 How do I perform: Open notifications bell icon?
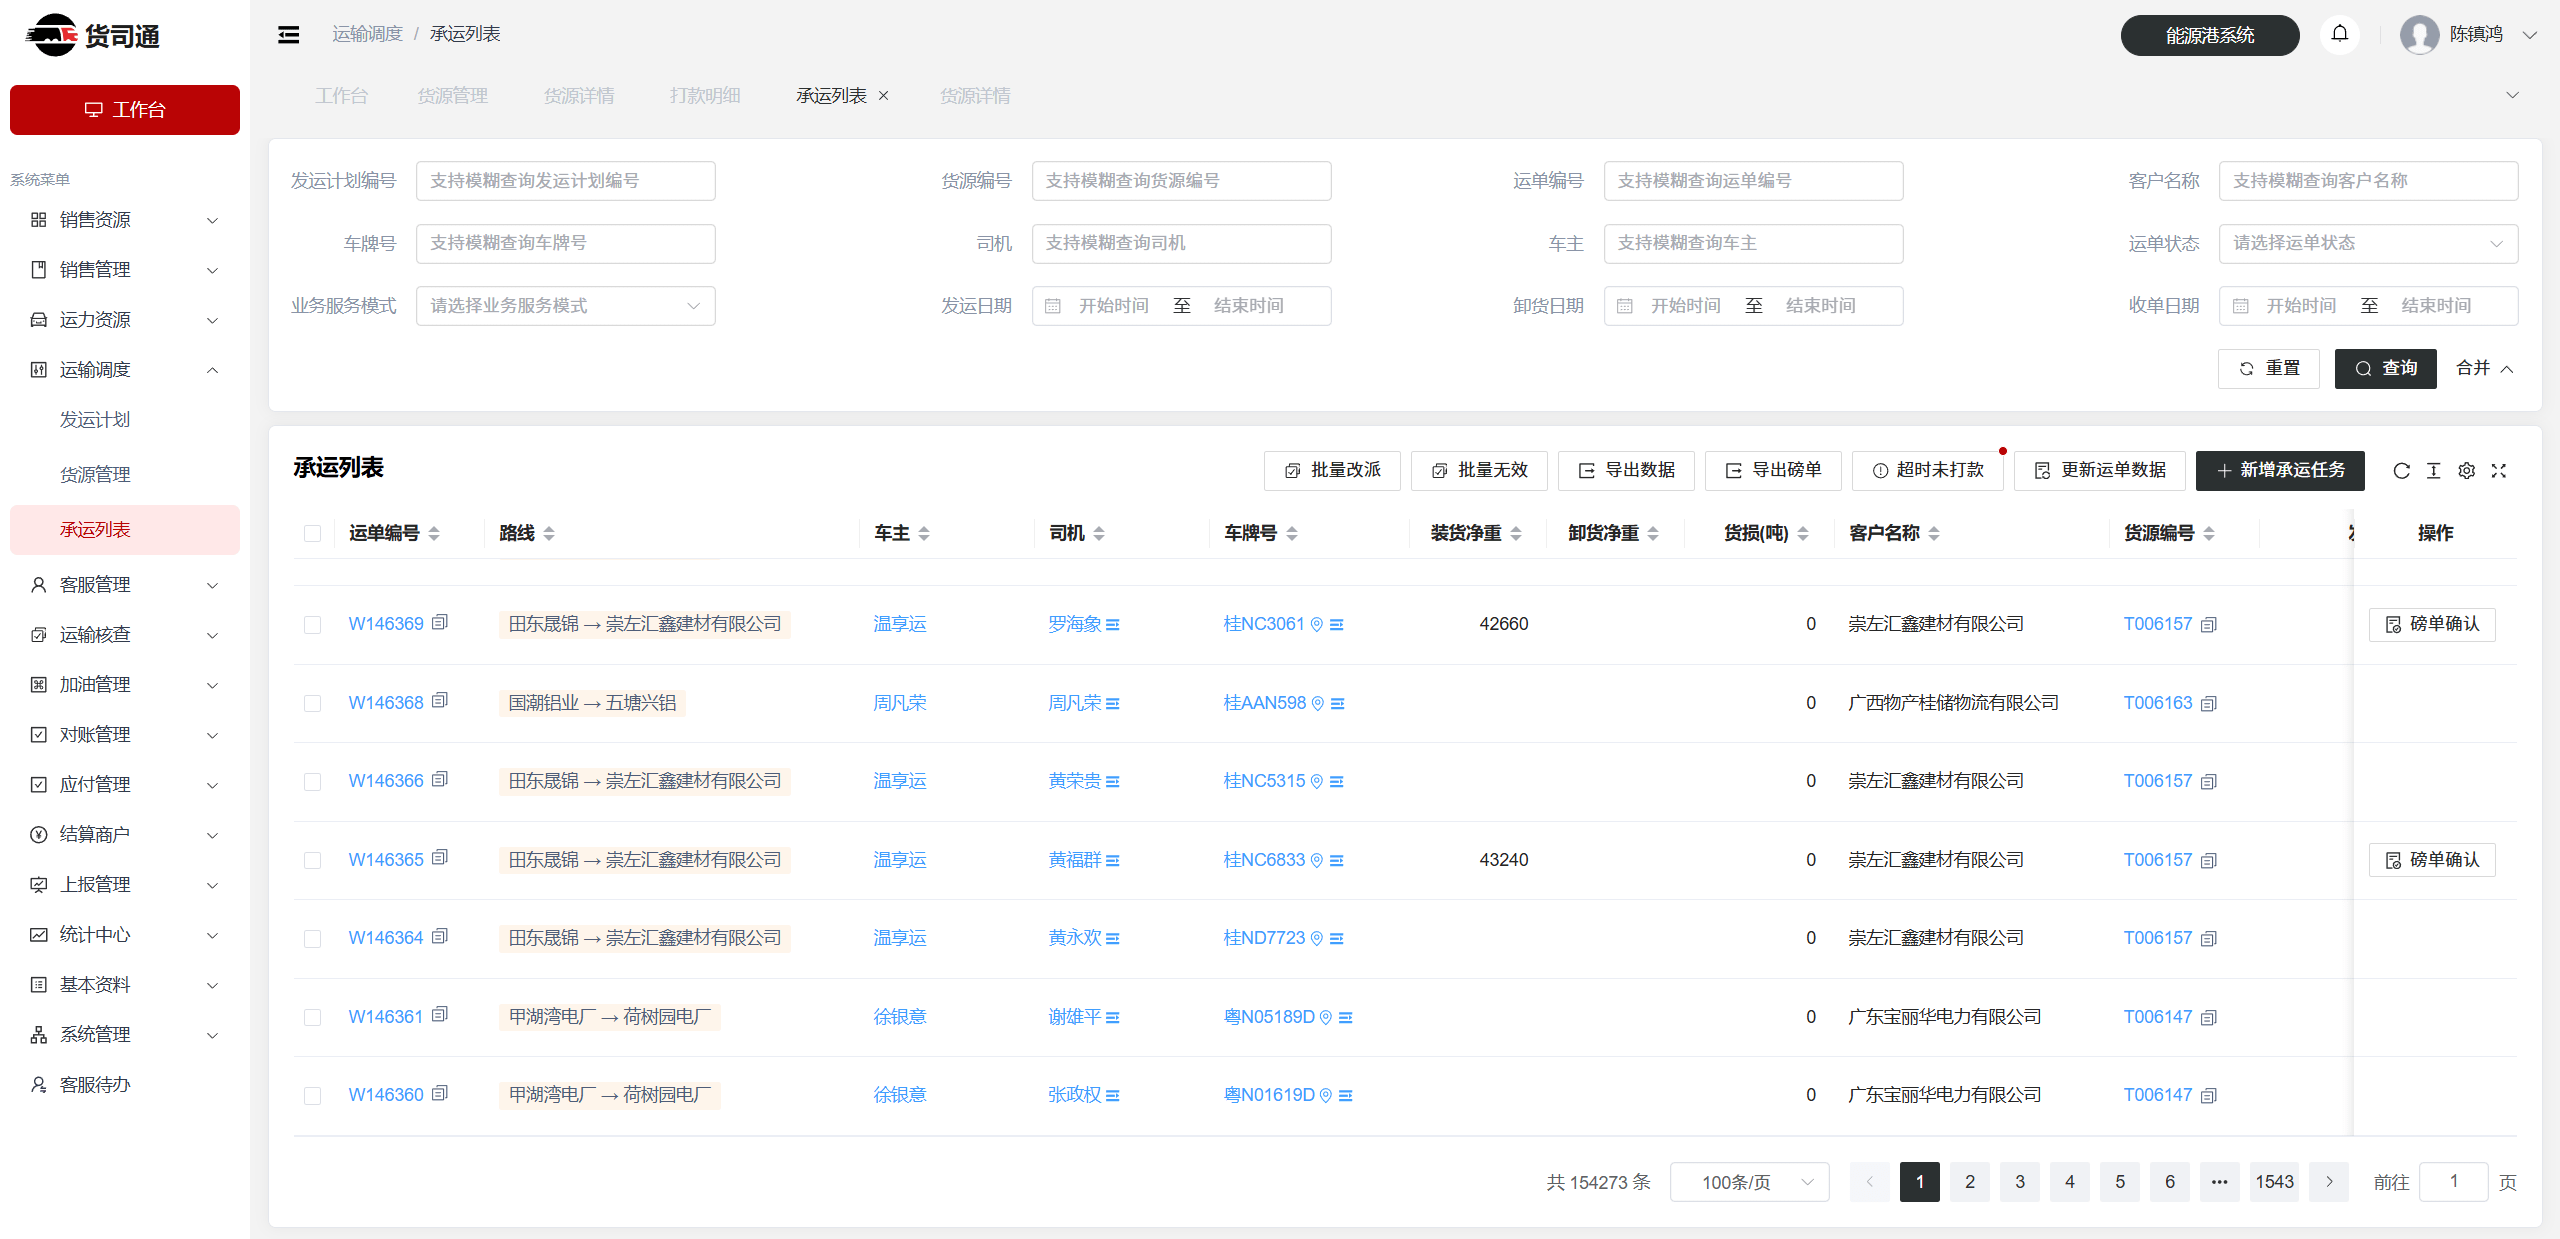tap(2340, 34)
